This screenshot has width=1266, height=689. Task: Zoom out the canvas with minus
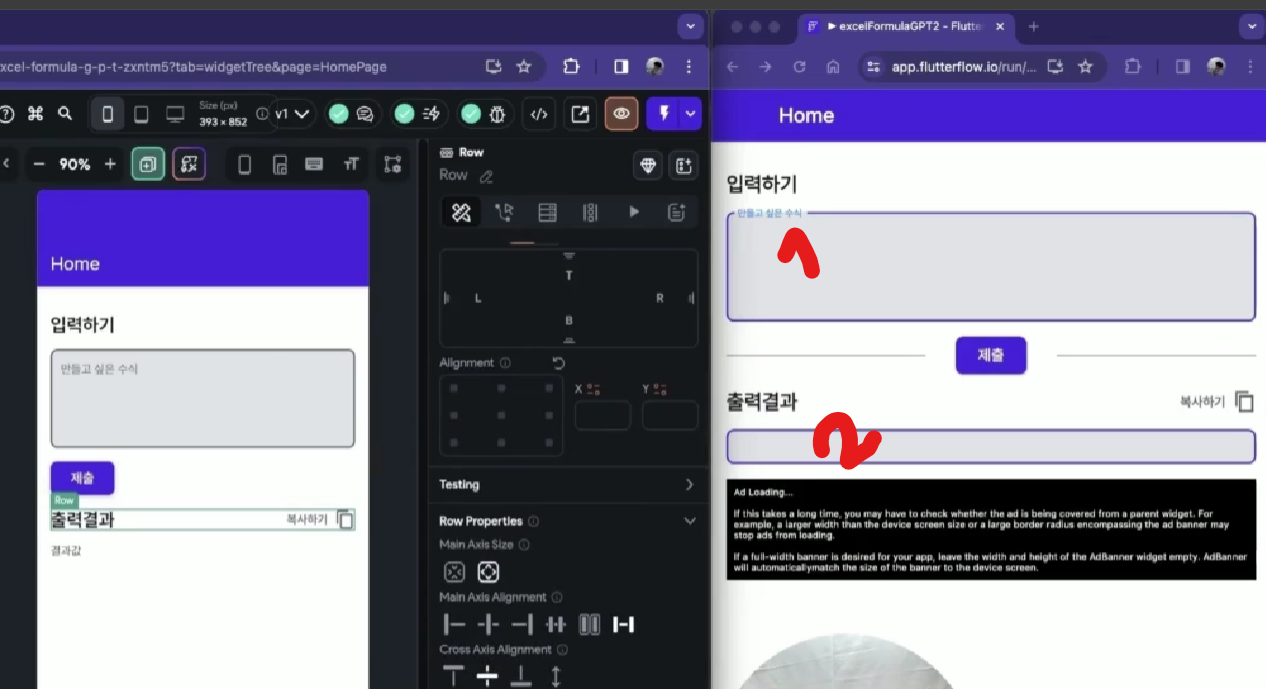(39, 164)
